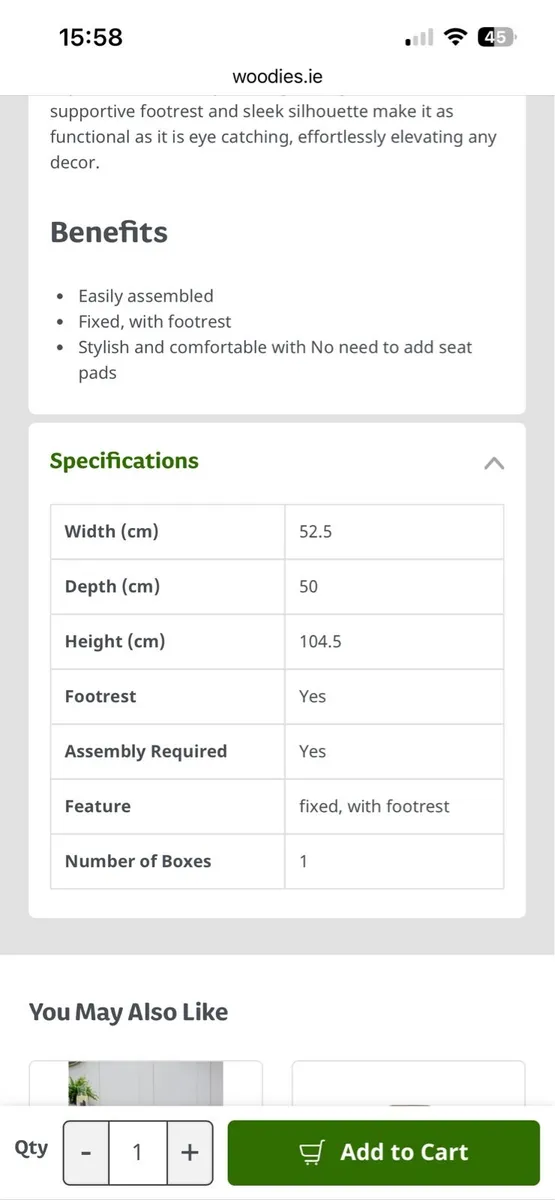Collapse the Specifications section chevron

(x=494, y=463)
